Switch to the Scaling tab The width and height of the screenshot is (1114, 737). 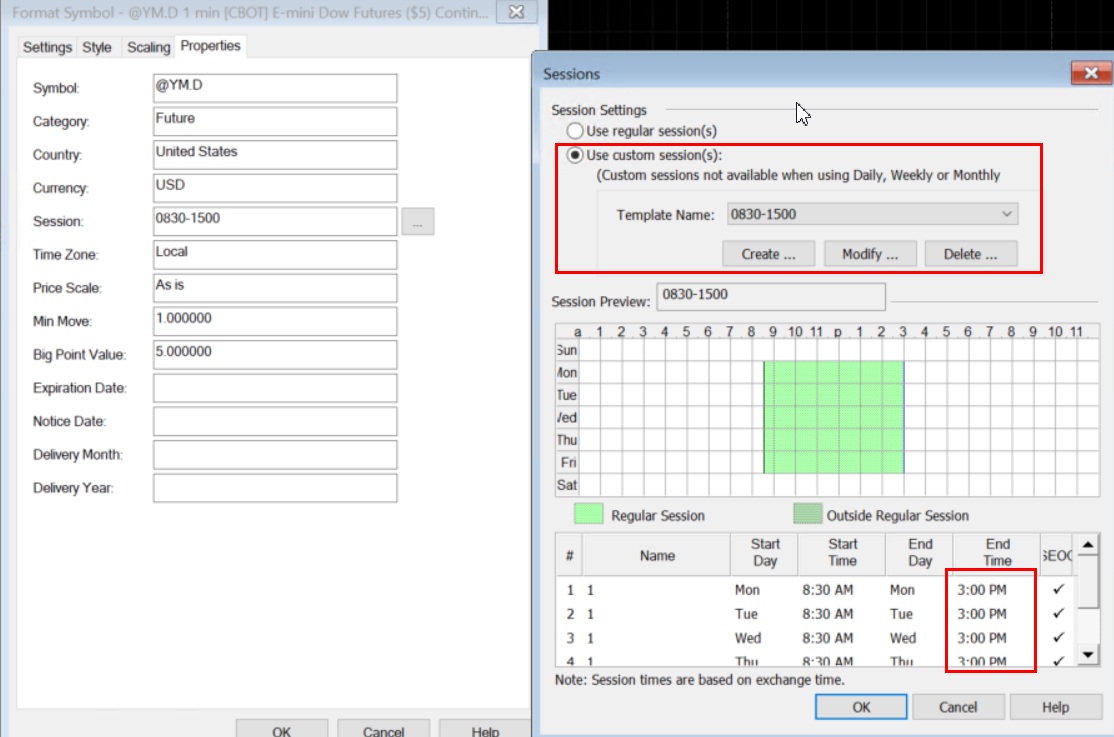148,47
